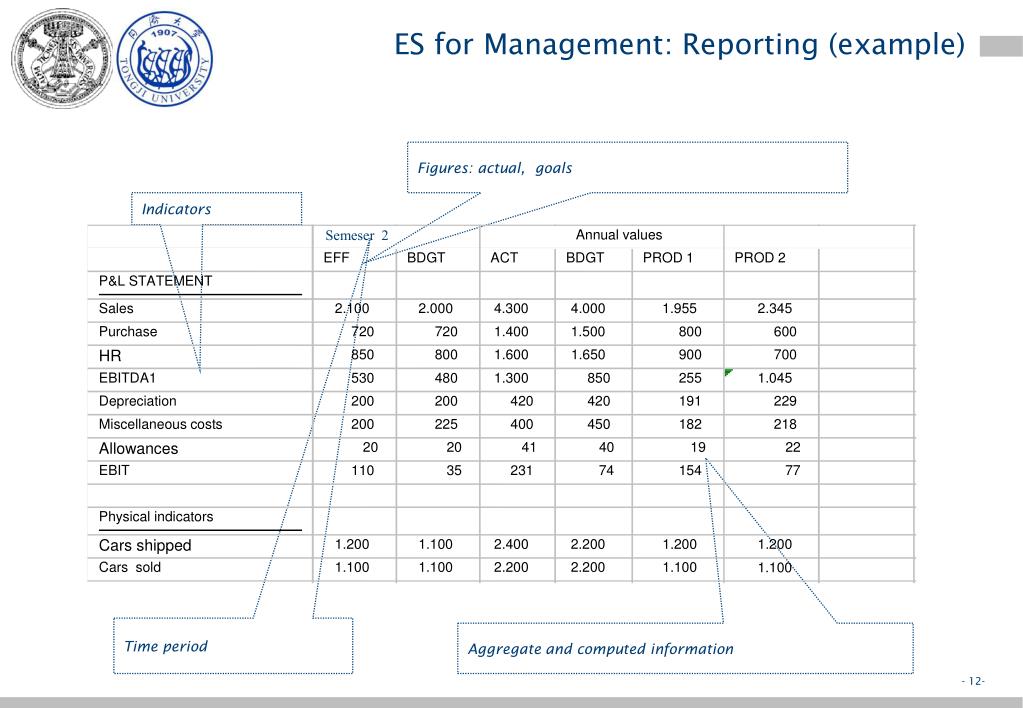1023x708 pixels.
Task: Click the EBIT ACT value 231
Action: [x=521, y=470]
